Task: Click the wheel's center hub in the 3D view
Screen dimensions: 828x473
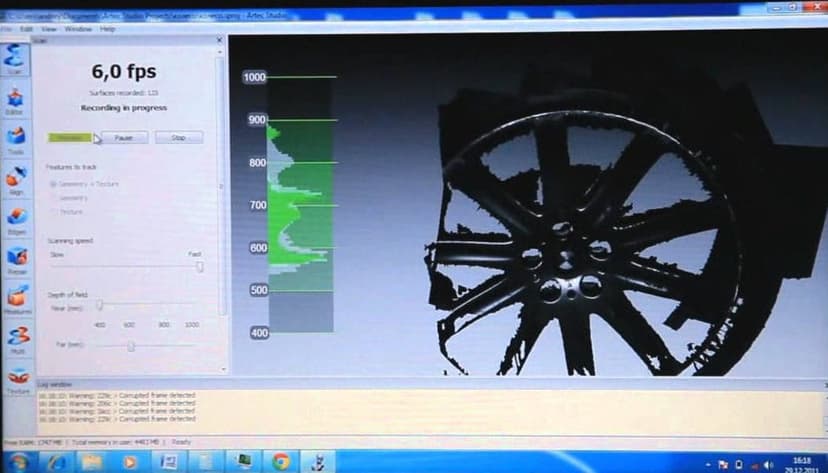Action: click(x=566, y=260)
